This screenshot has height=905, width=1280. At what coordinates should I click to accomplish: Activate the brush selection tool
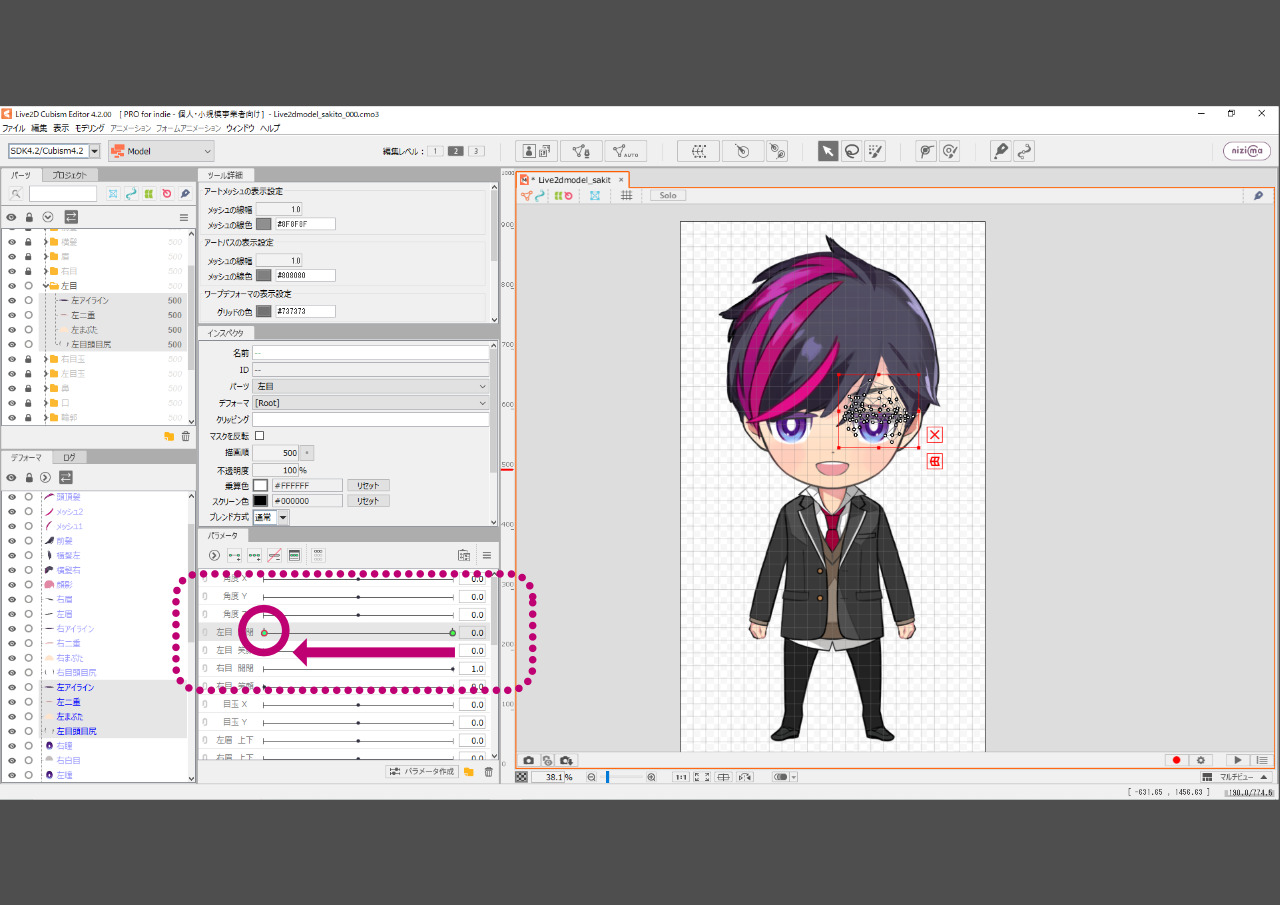point(876,151)
